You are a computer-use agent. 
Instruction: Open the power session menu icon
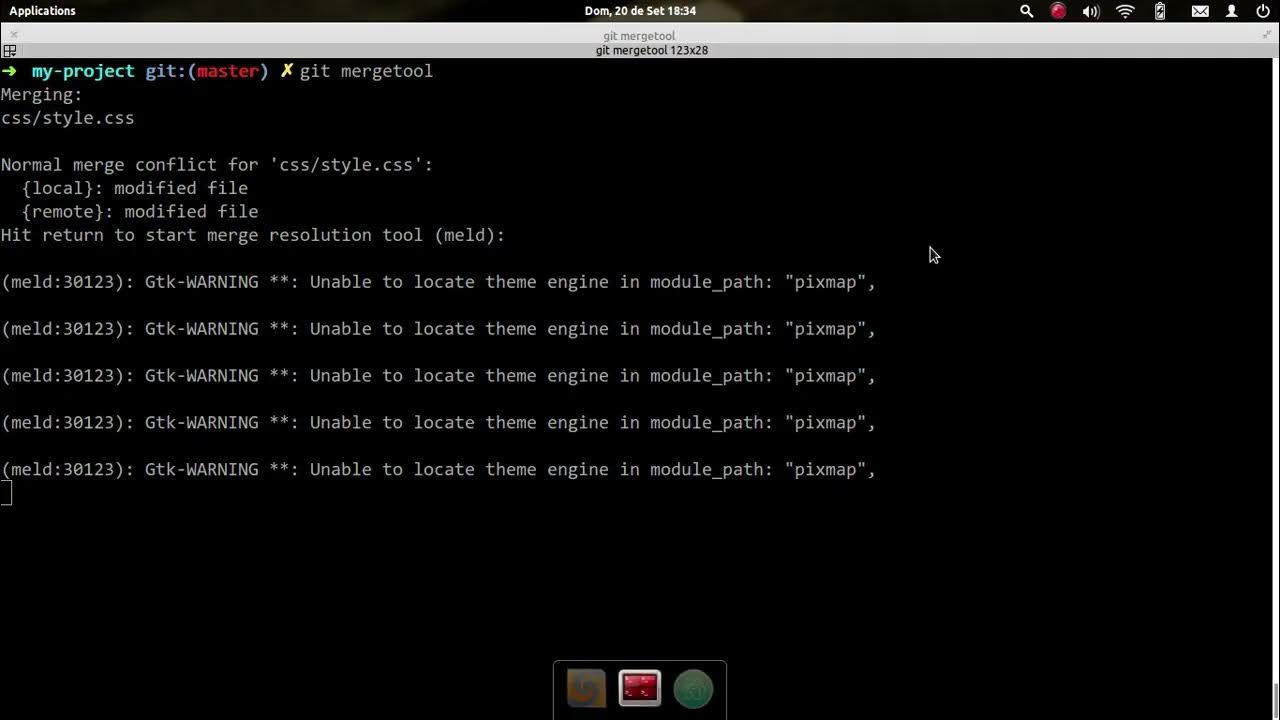pos(1263,11)
